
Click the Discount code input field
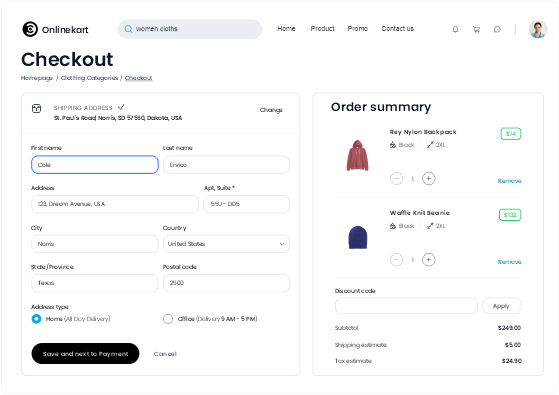(406, 306)
